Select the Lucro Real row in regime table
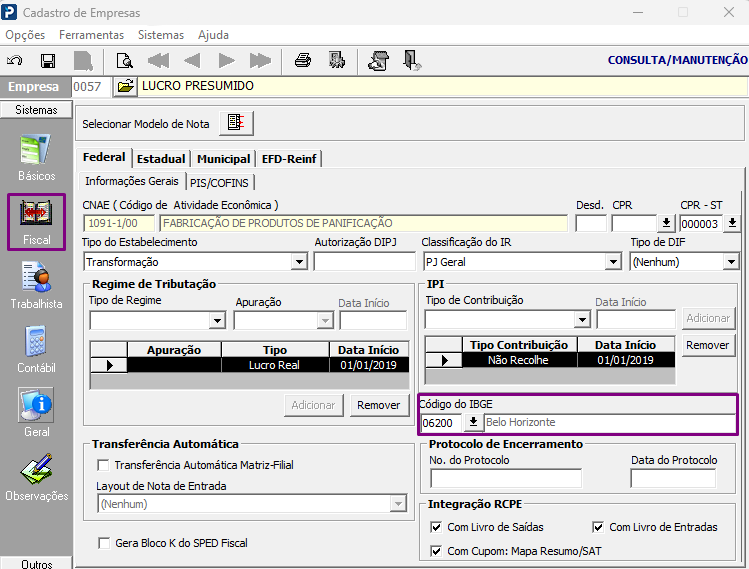Image resolution: width=749 pixels, height=569 pixels. pyautogui.click(x=250, y=365)
